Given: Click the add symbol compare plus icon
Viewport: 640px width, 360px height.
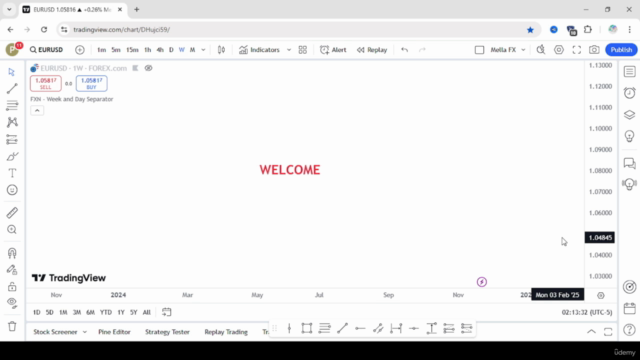Looking at the screenshot, I should tap(80, 50).
